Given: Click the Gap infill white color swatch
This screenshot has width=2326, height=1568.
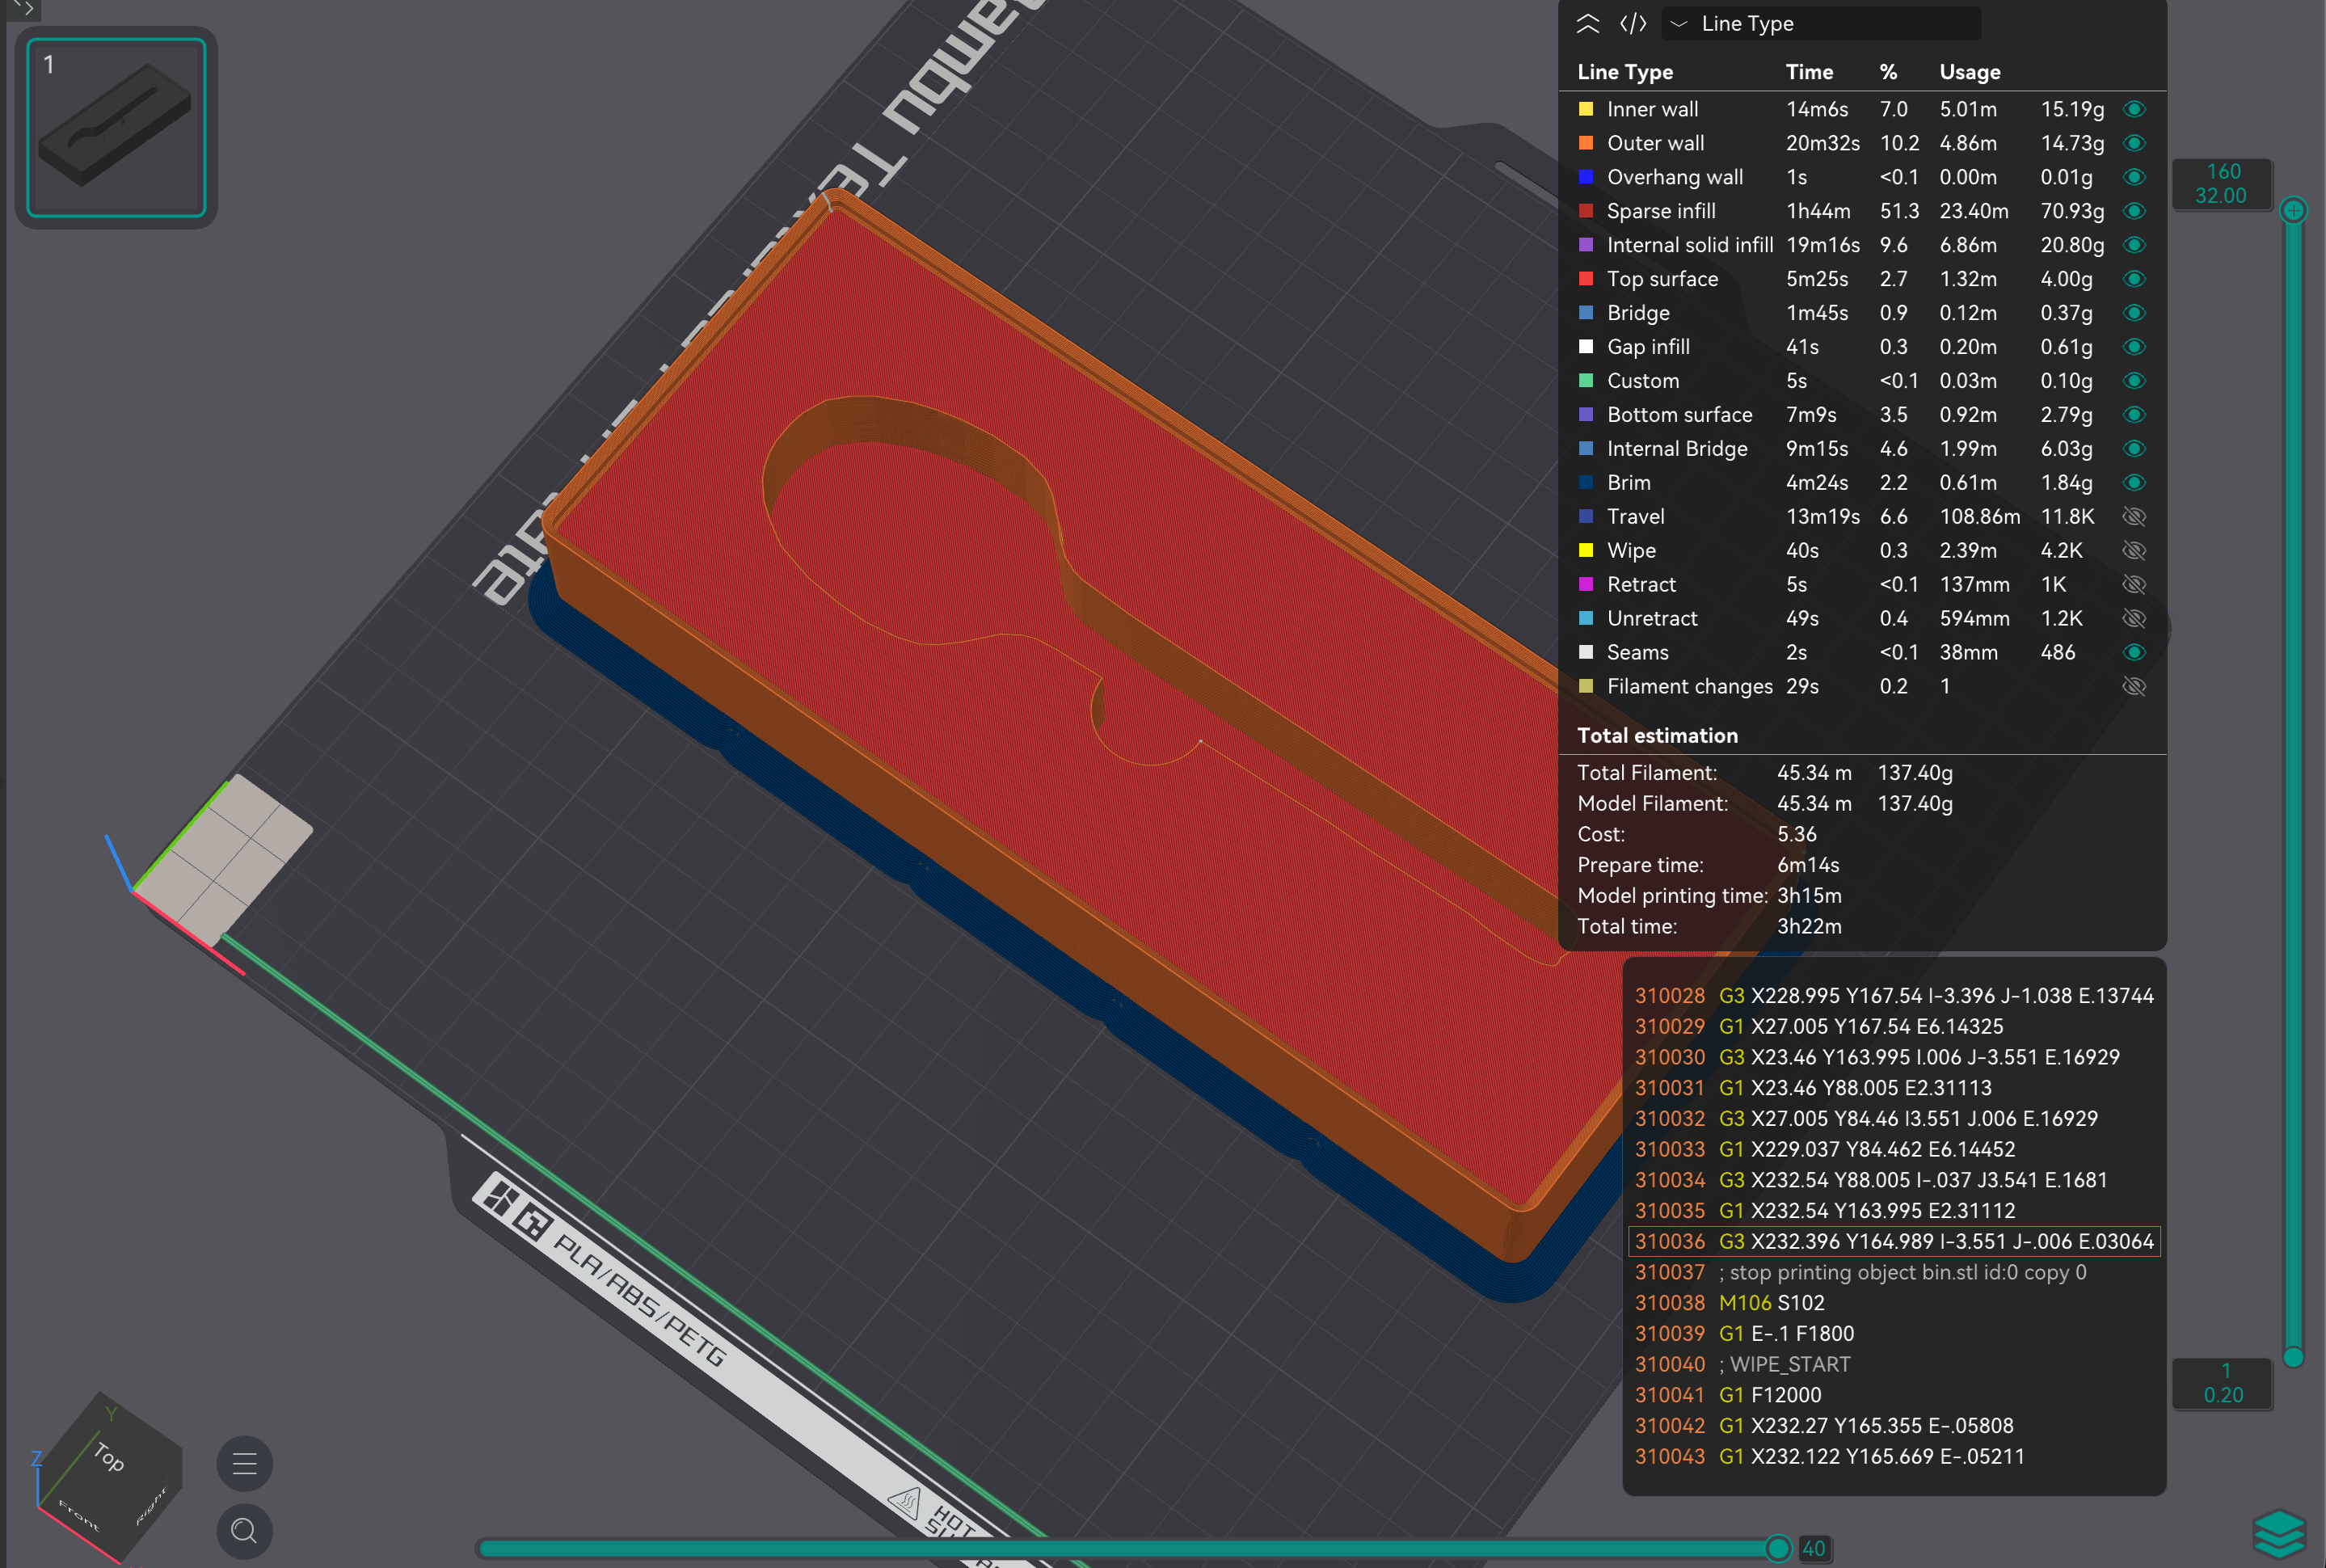Looking at the screenshot, I should point(1586,347).
